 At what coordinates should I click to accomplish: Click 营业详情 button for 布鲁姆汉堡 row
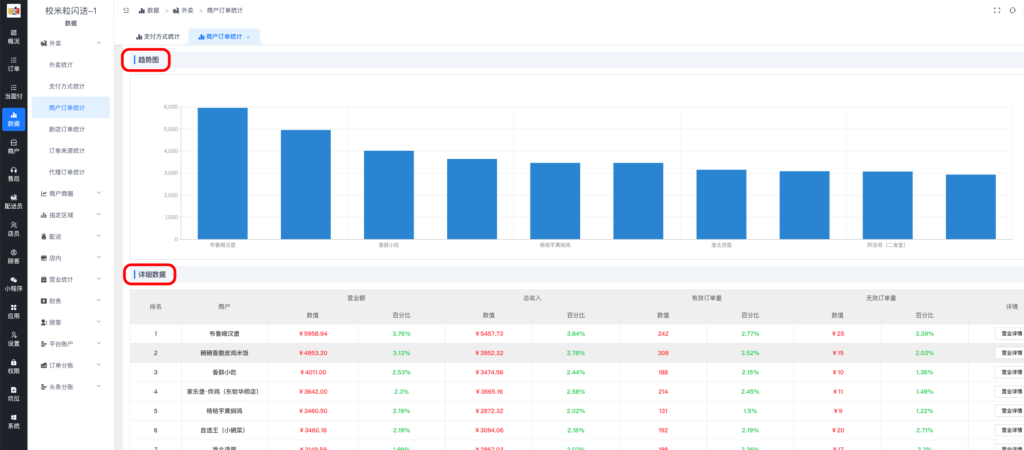1008,333
